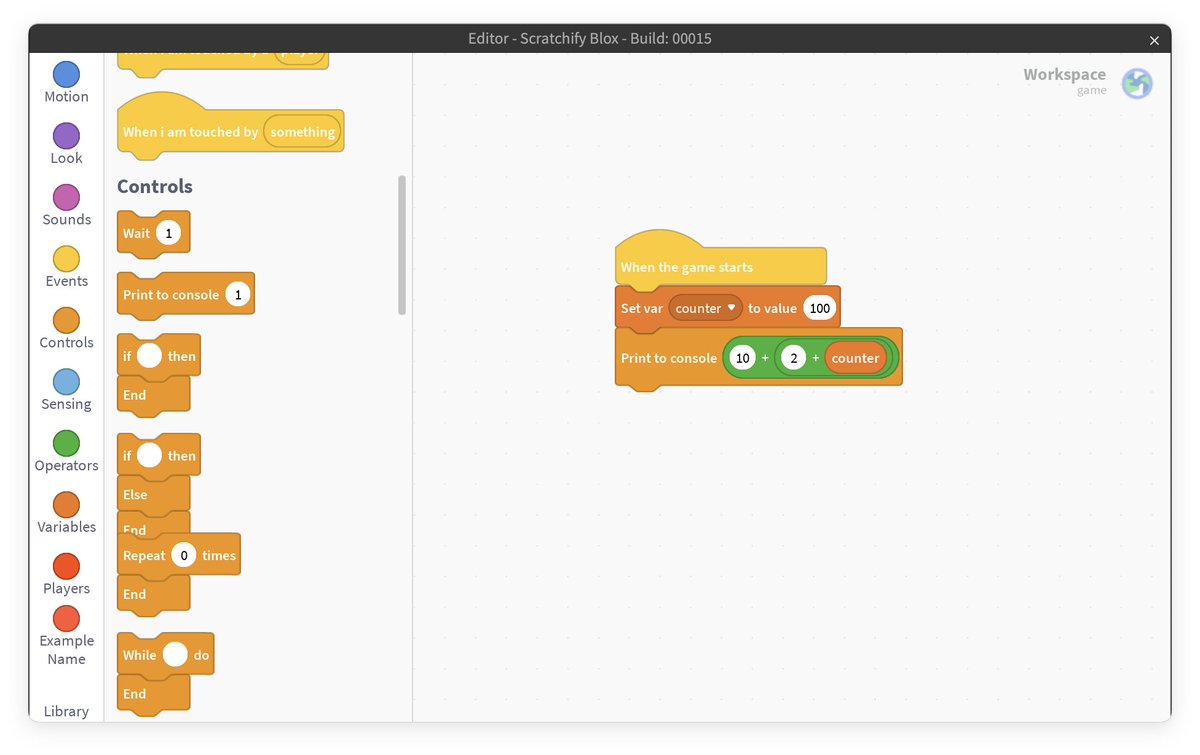Click the 10 operand in the addition block
Viewport: 1200px width, 755px height.
pos(742,358)
